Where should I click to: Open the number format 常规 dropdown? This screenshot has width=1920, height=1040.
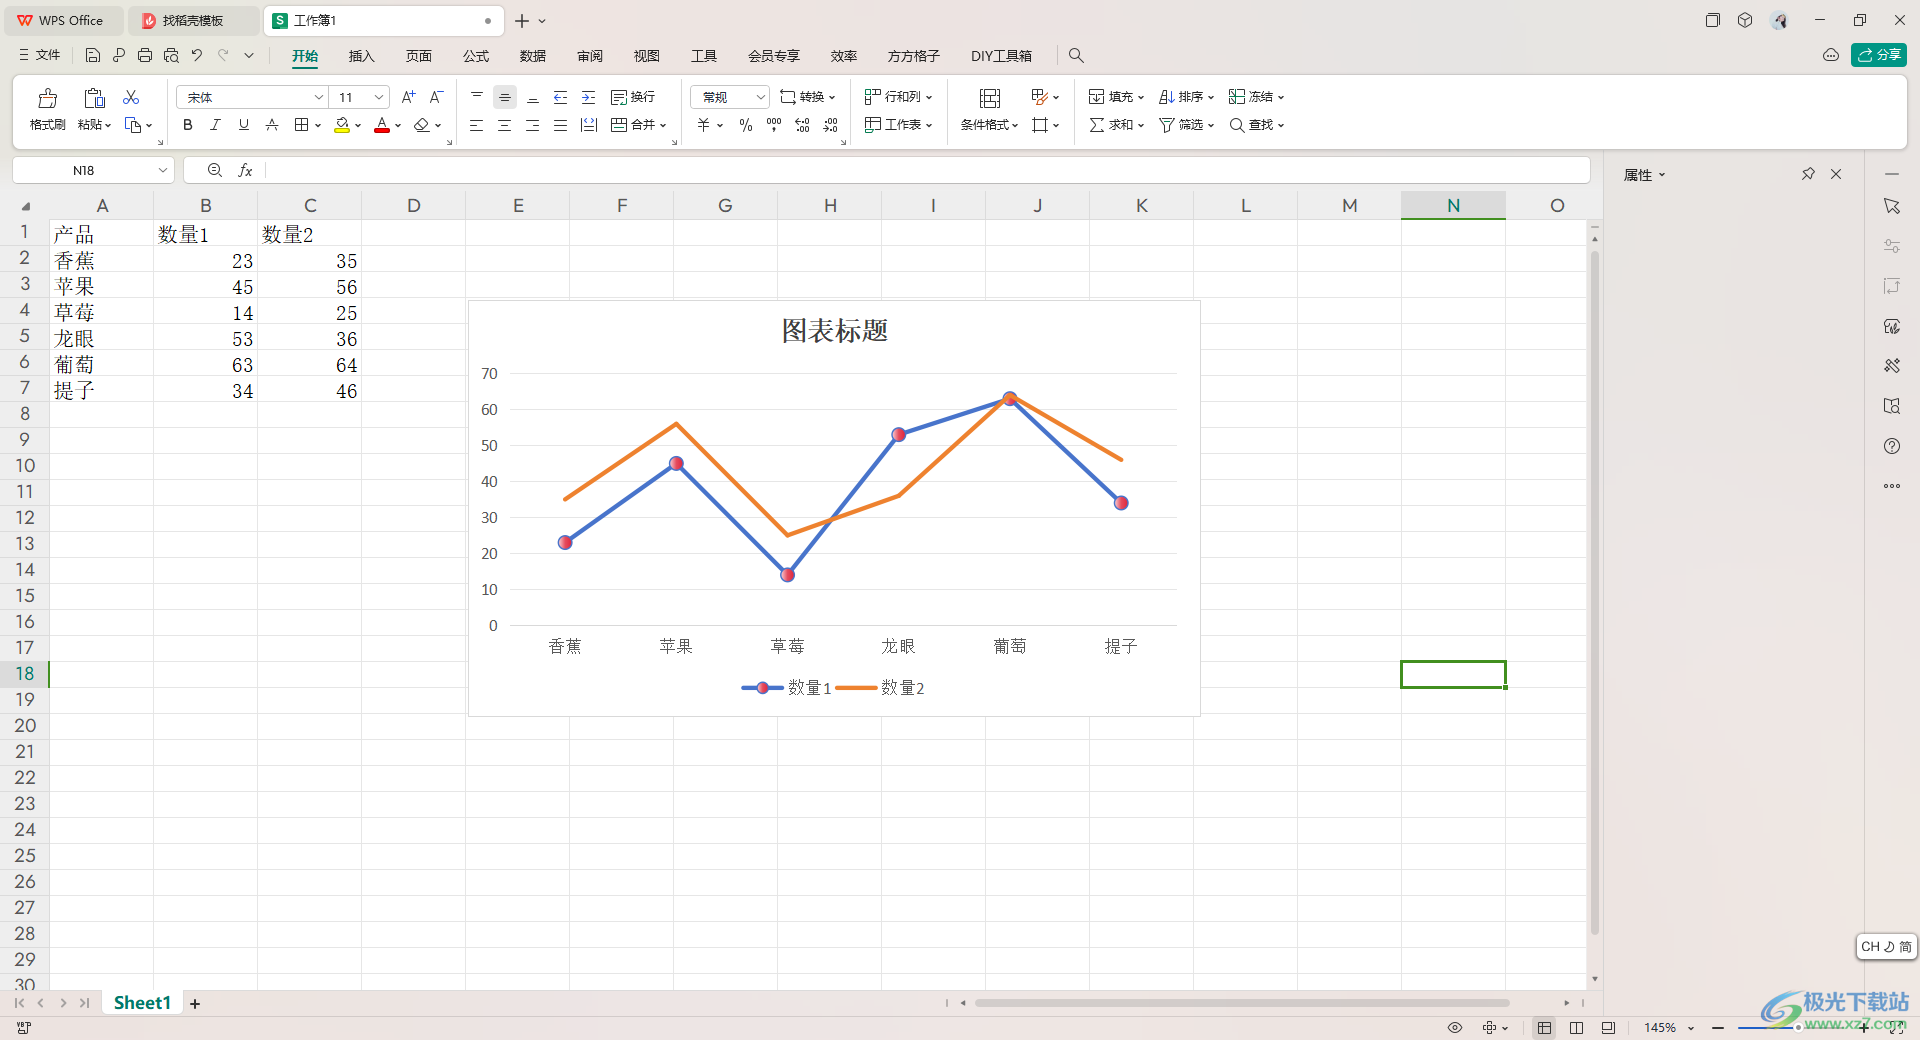coord(760,97)
